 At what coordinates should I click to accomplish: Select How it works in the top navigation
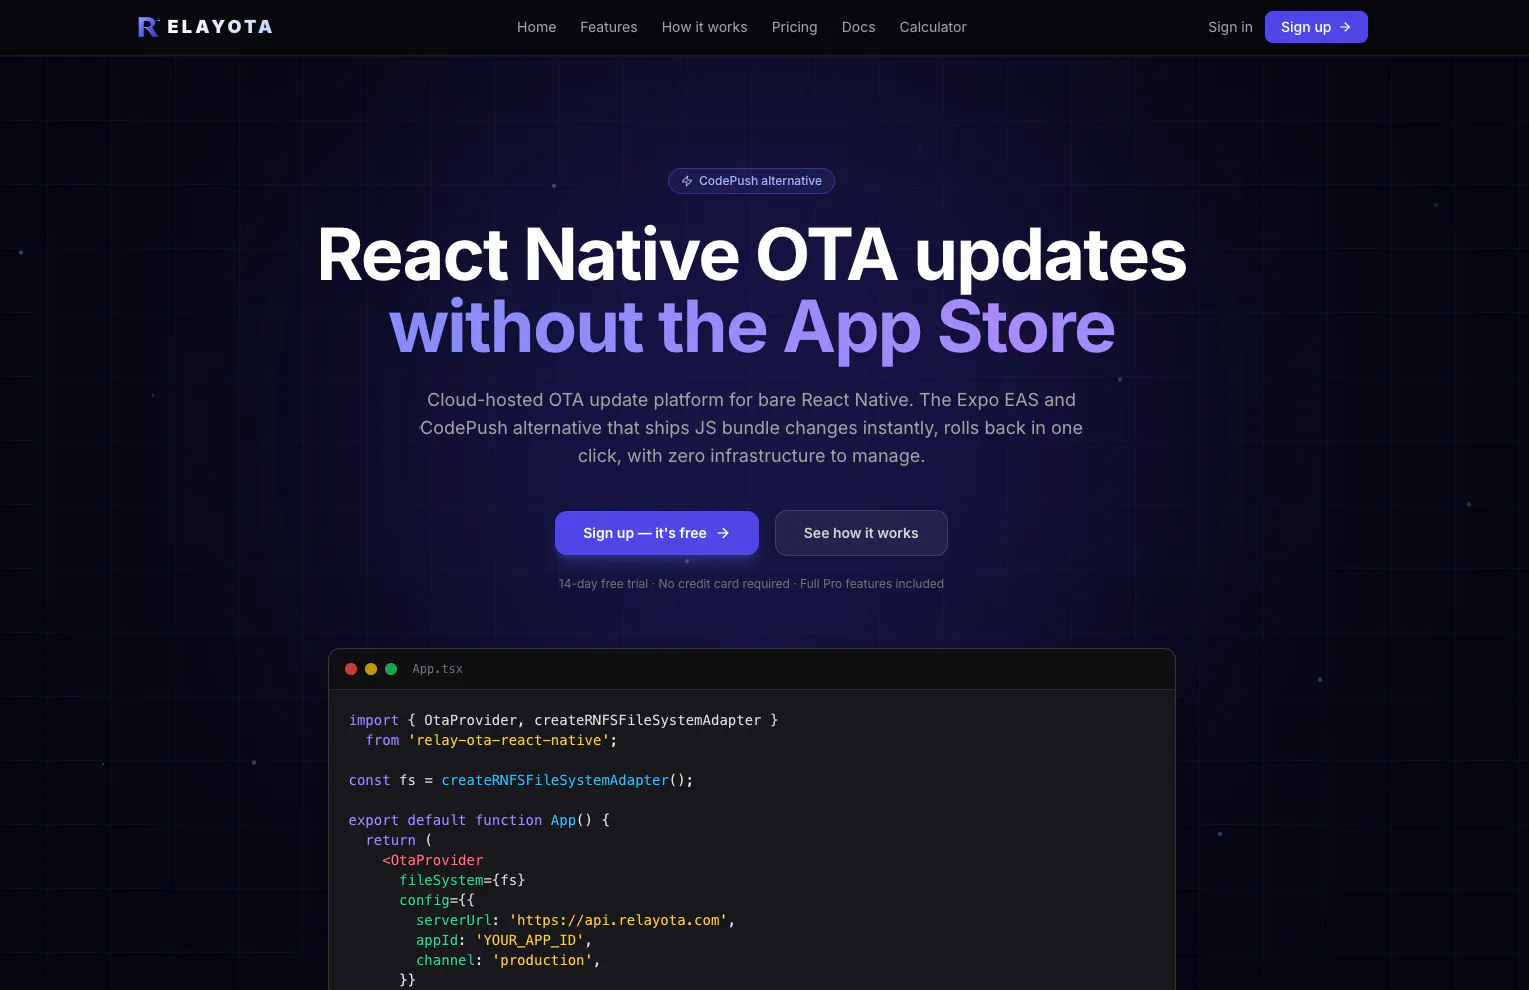[x=704, y=27]
